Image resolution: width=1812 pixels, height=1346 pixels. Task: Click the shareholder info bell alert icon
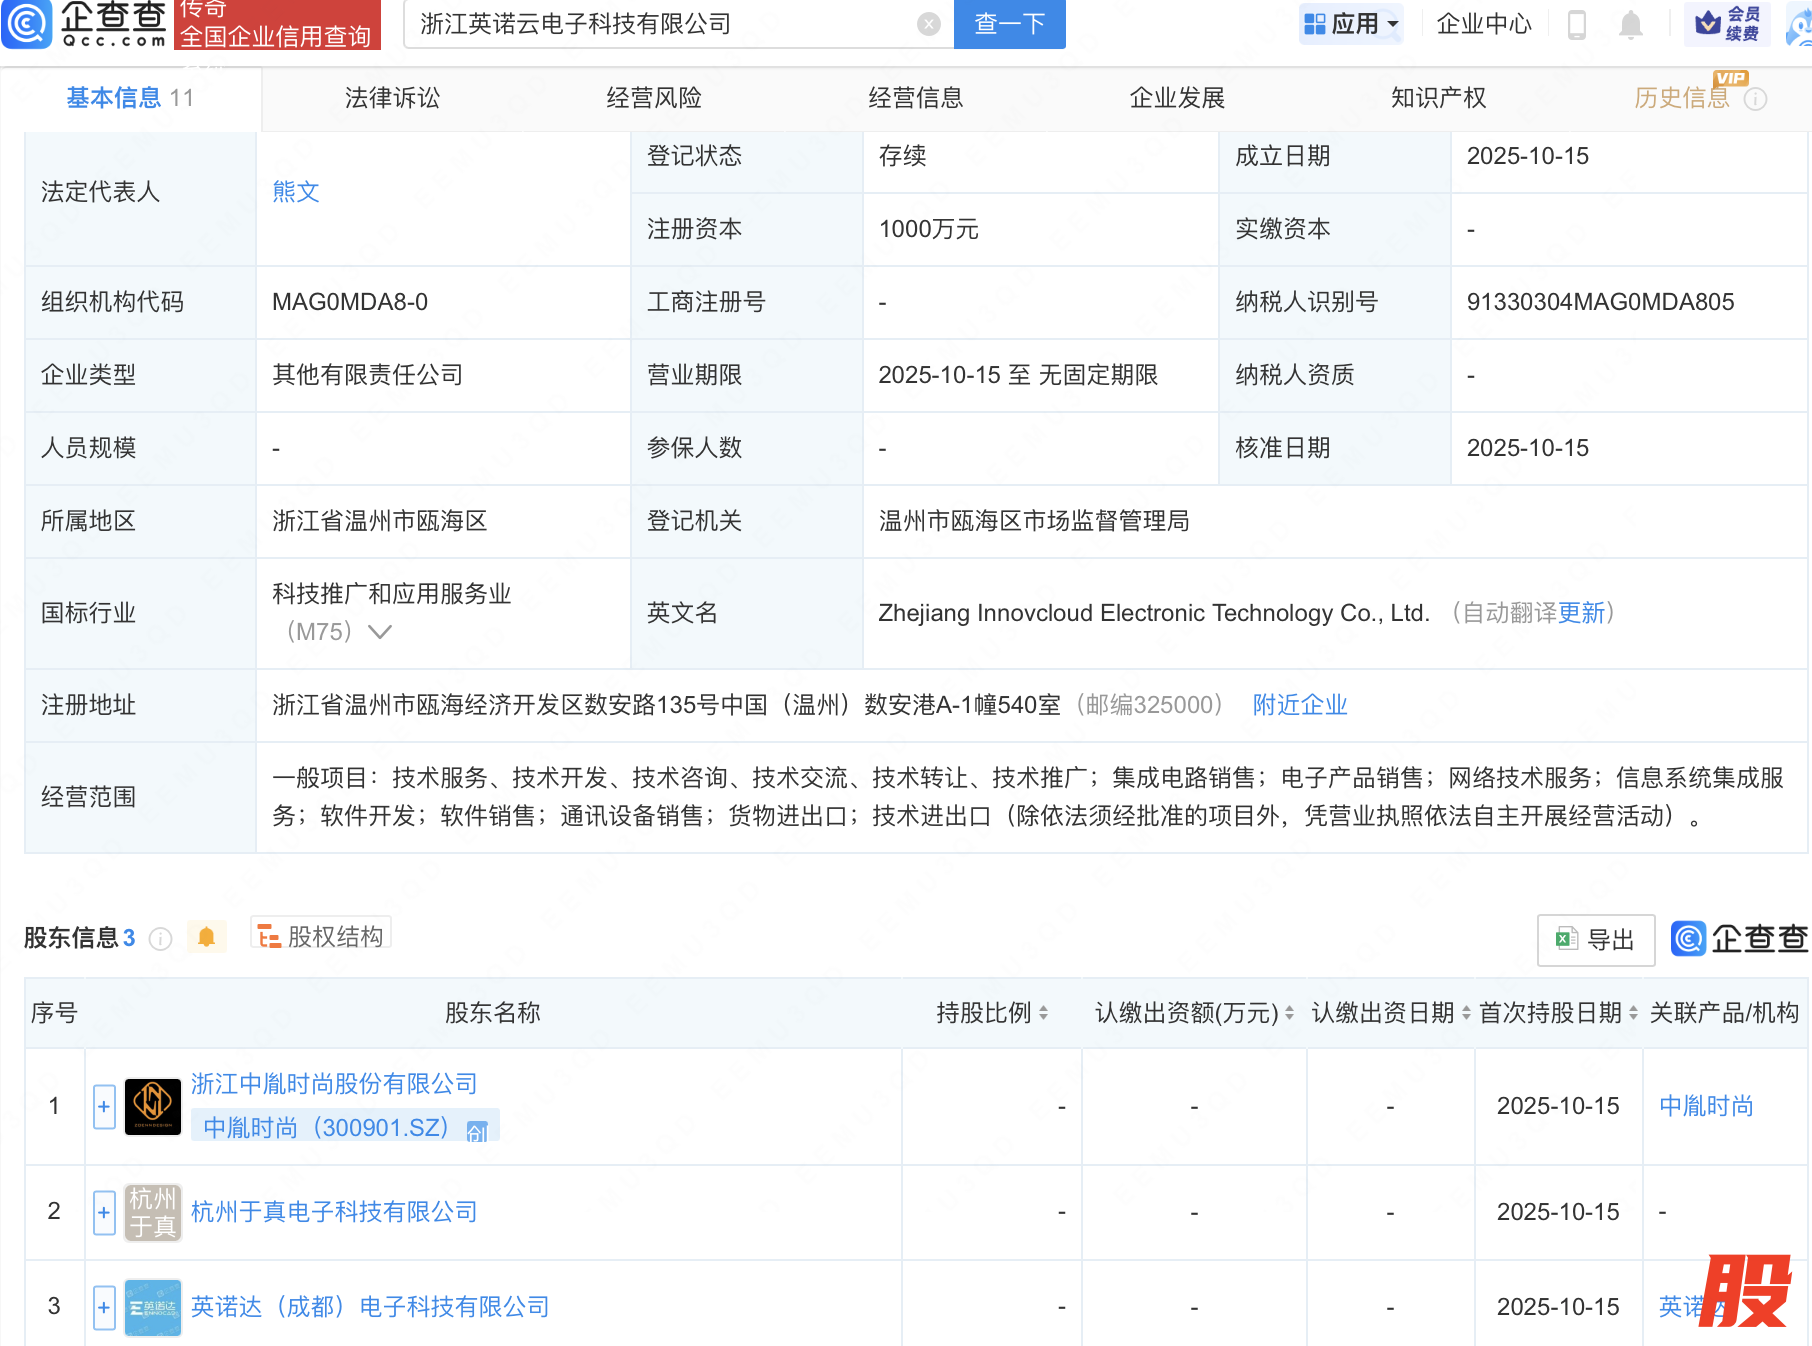[206, 937]
